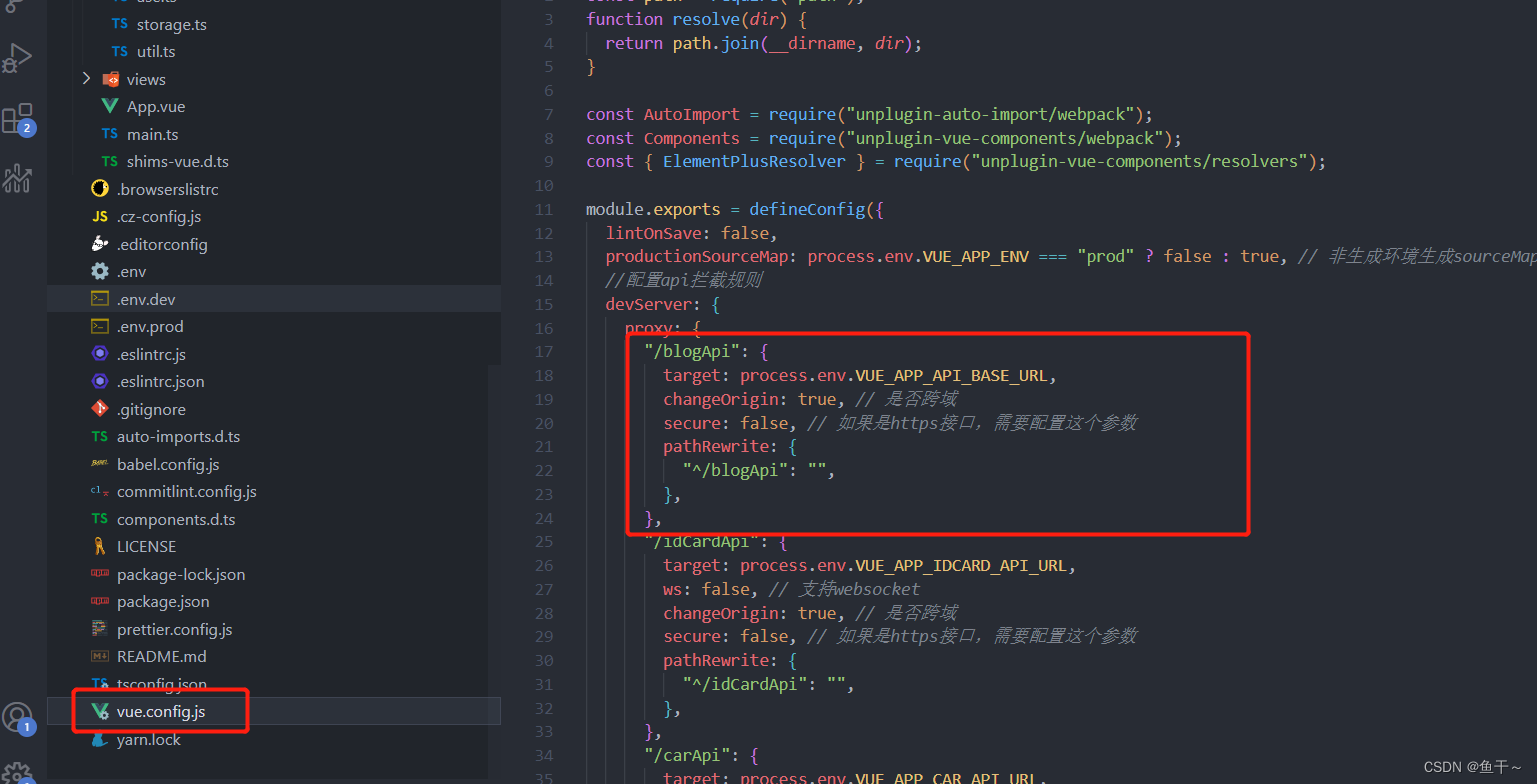This screenshot has width=1537, height=784.
Task: Click the Prettier icon beside prettier.config.js
Action: 100,629
